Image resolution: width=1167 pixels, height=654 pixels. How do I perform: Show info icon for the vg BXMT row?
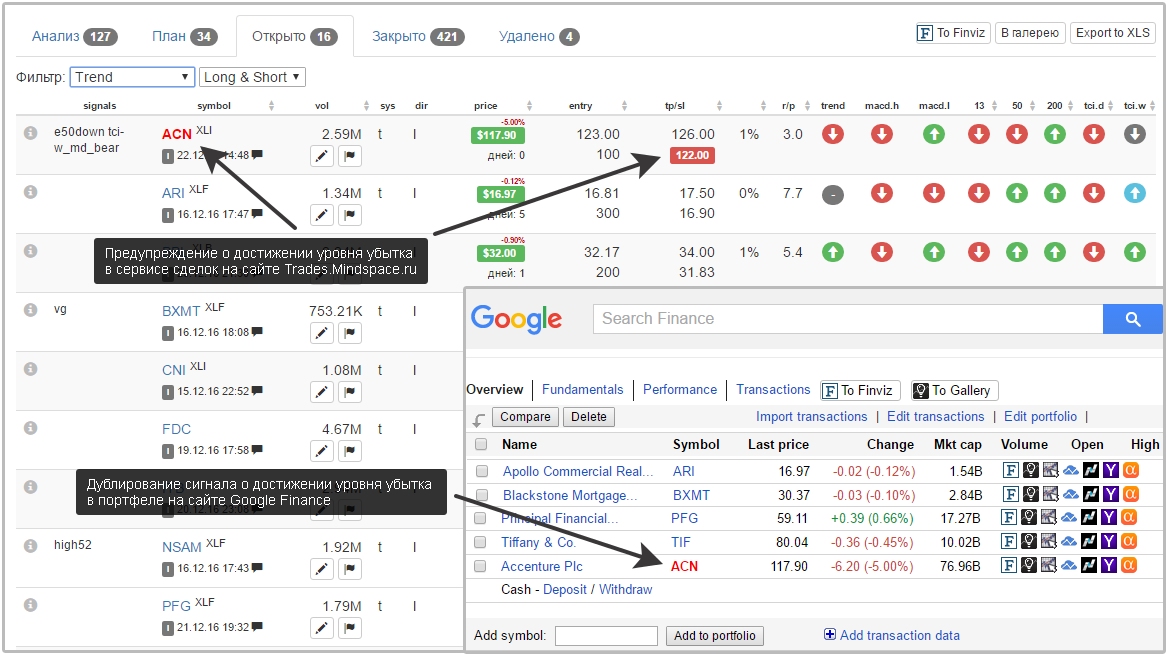[x=31, y=310]
